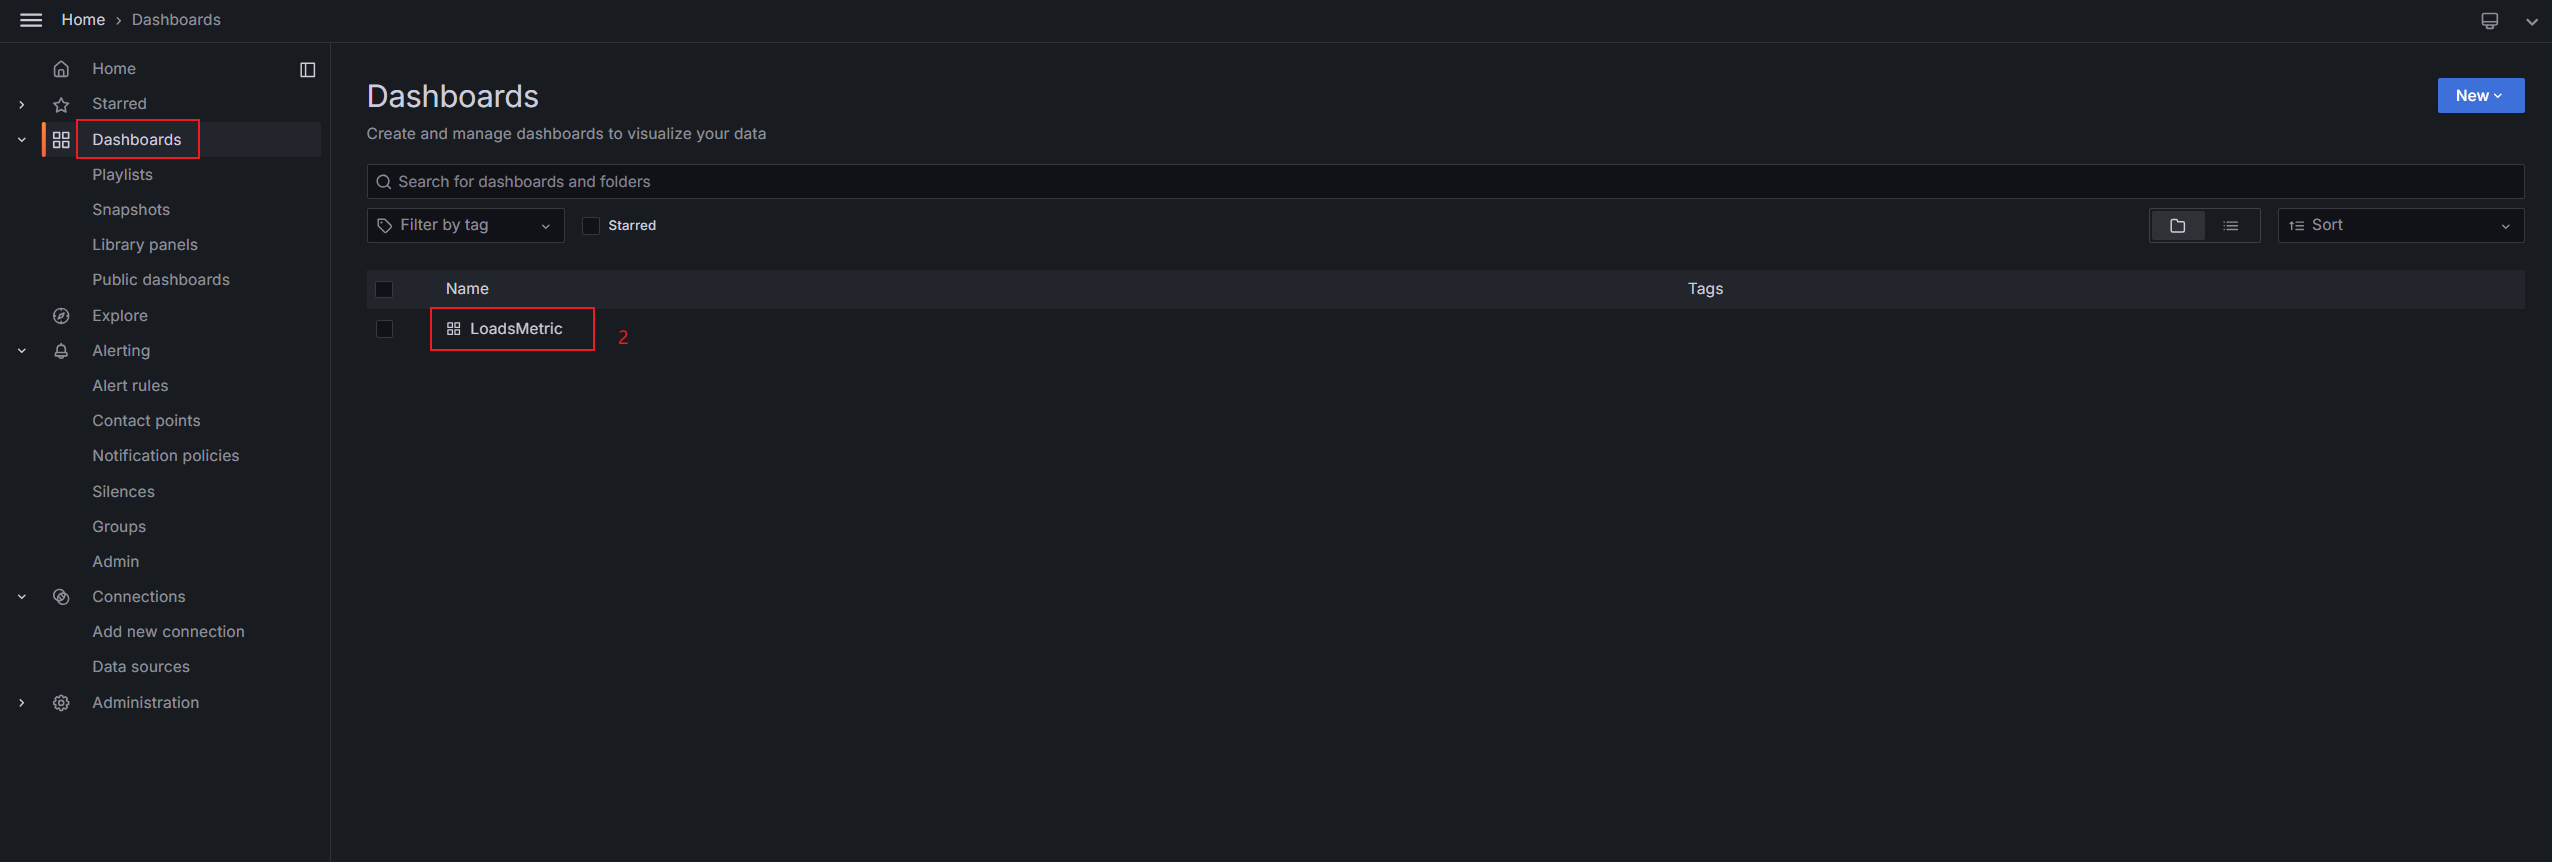This screenshot has height=862, width=2552.
Task: Open the Filter by tag dropdown
Action: coord(465,226)
